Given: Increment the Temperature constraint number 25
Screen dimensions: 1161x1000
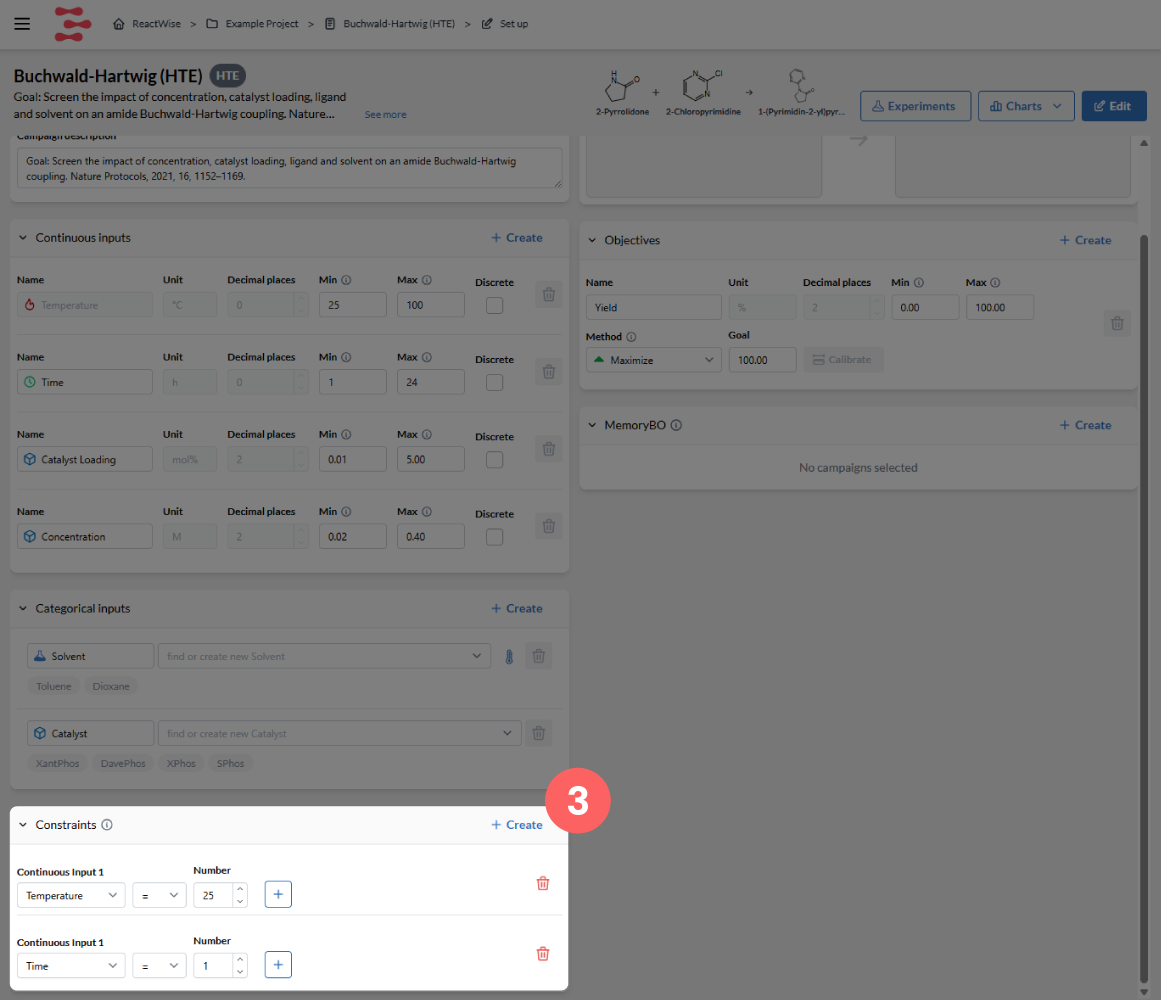Looking at the screenshot, I should (x=240, y=889).
